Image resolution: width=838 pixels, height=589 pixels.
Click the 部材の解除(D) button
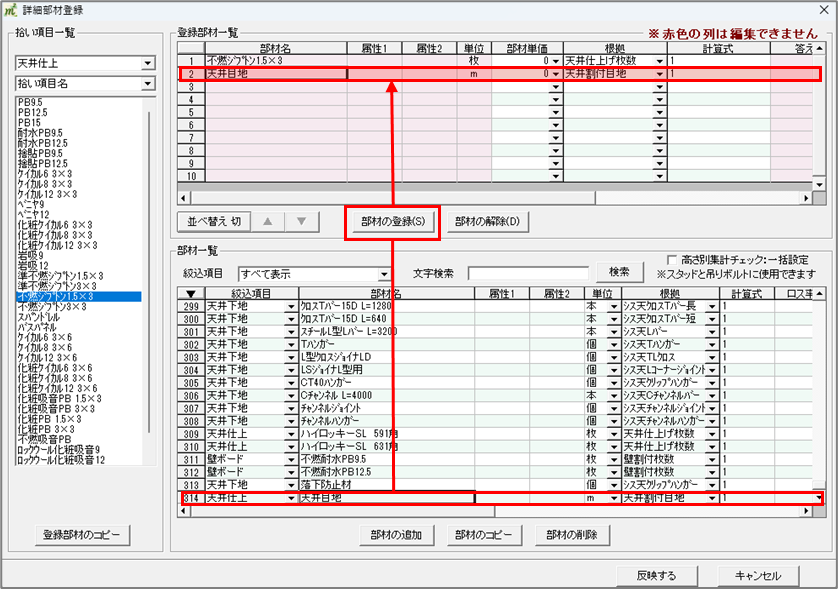(x=487, y=221)
